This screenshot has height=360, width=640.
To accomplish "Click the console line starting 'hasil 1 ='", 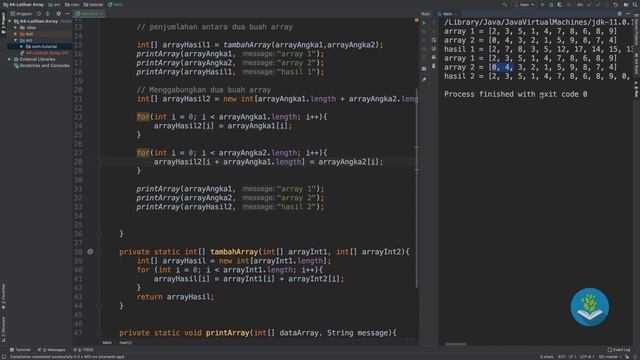I will pos(539,49).
